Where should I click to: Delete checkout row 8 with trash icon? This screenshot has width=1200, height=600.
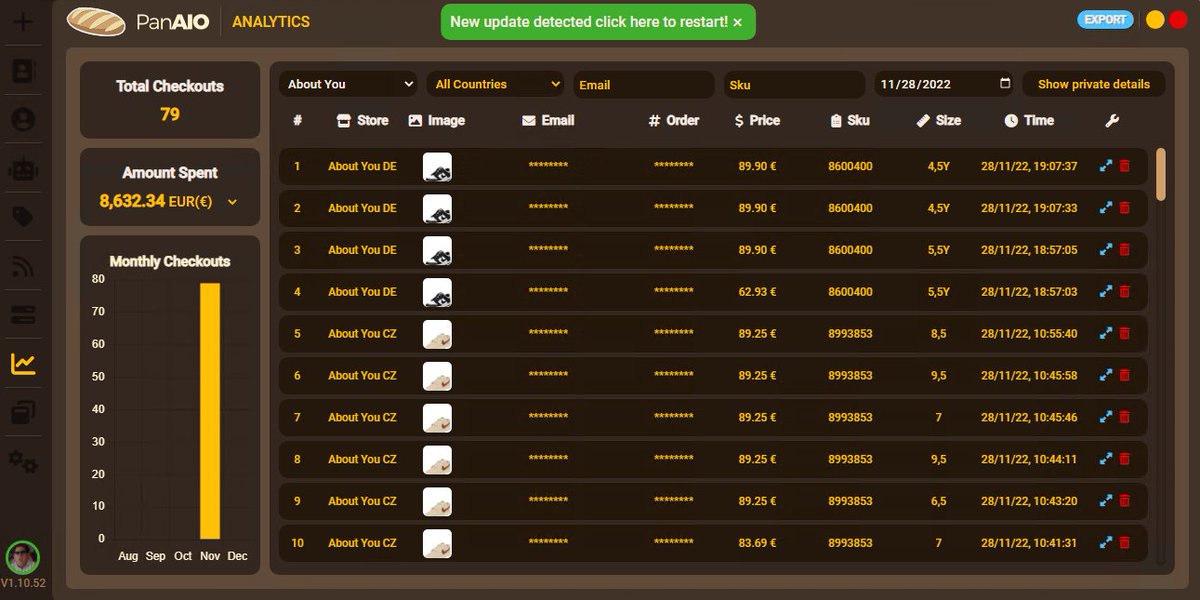click(x=1124, y=459)
